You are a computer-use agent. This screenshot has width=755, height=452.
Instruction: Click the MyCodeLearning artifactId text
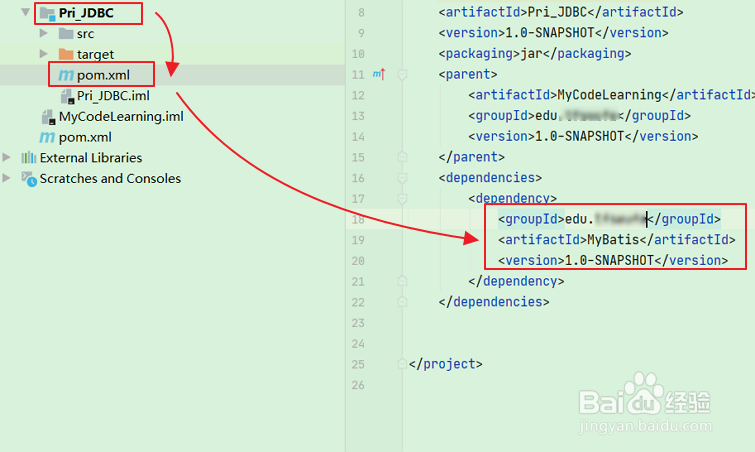[609, 95]
